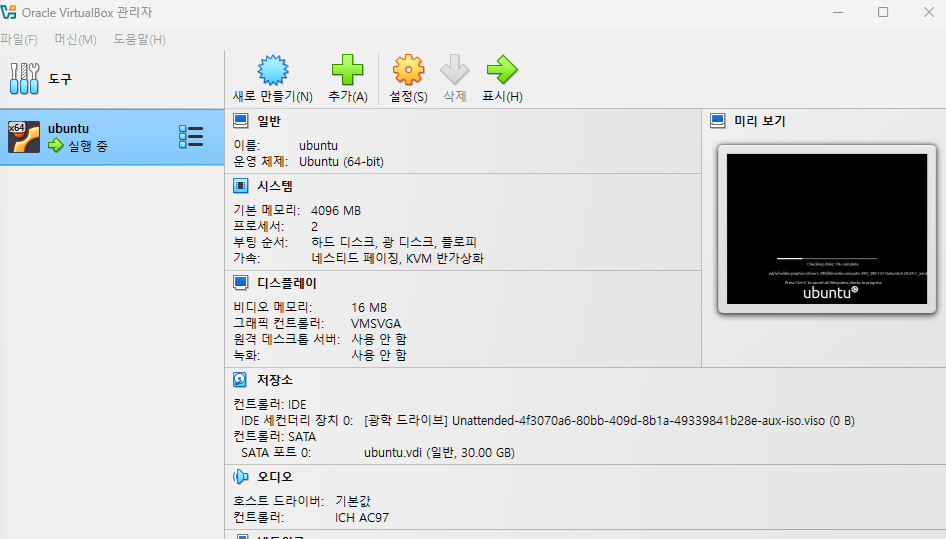Viewport: 946px width, 539px height.
Task: Click the boot order value text
Action: coord(394,242)
